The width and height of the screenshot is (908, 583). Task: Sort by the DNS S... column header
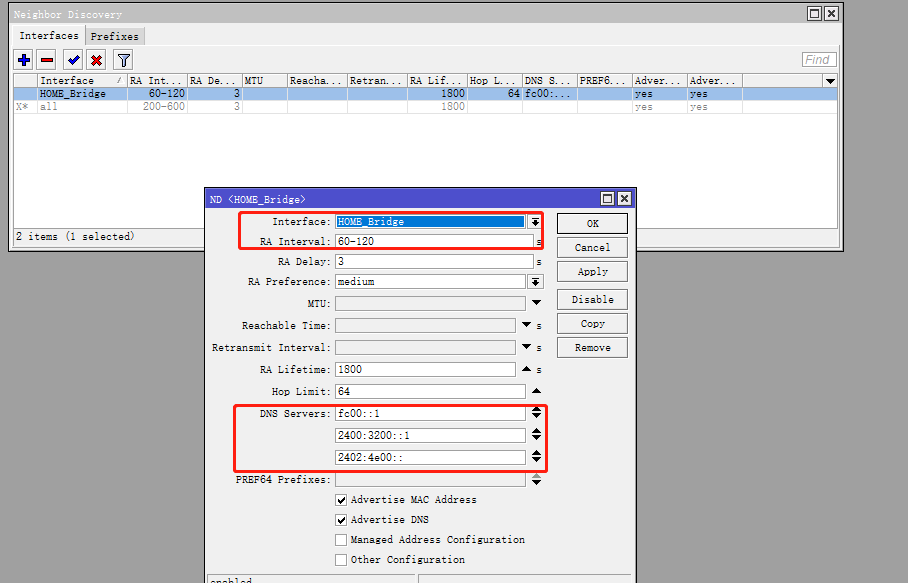tap(550, 80)
